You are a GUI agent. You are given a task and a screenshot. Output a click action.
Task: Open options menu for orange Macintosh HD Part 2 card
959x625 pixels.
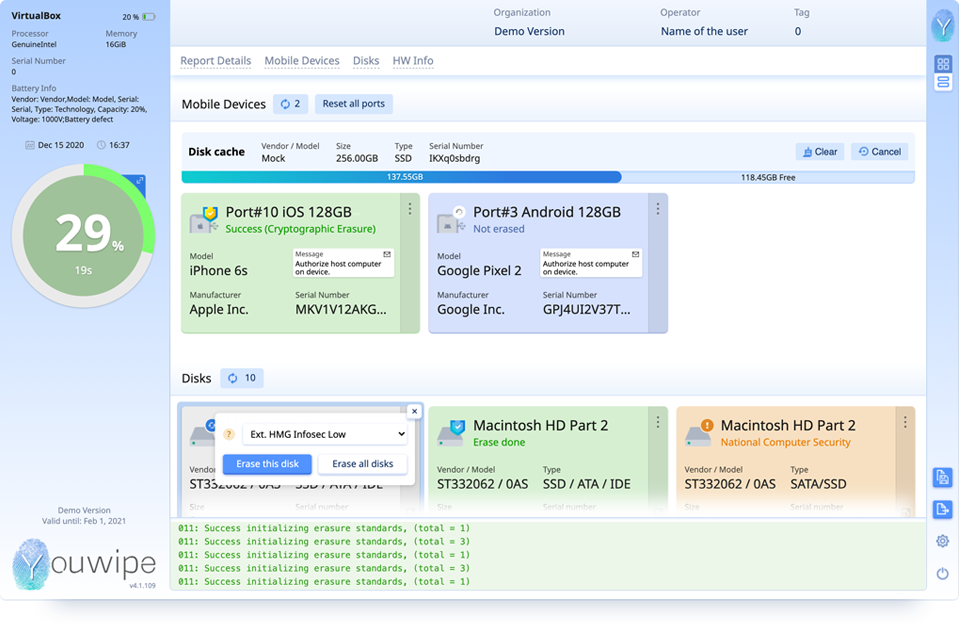tap(905, 422)
